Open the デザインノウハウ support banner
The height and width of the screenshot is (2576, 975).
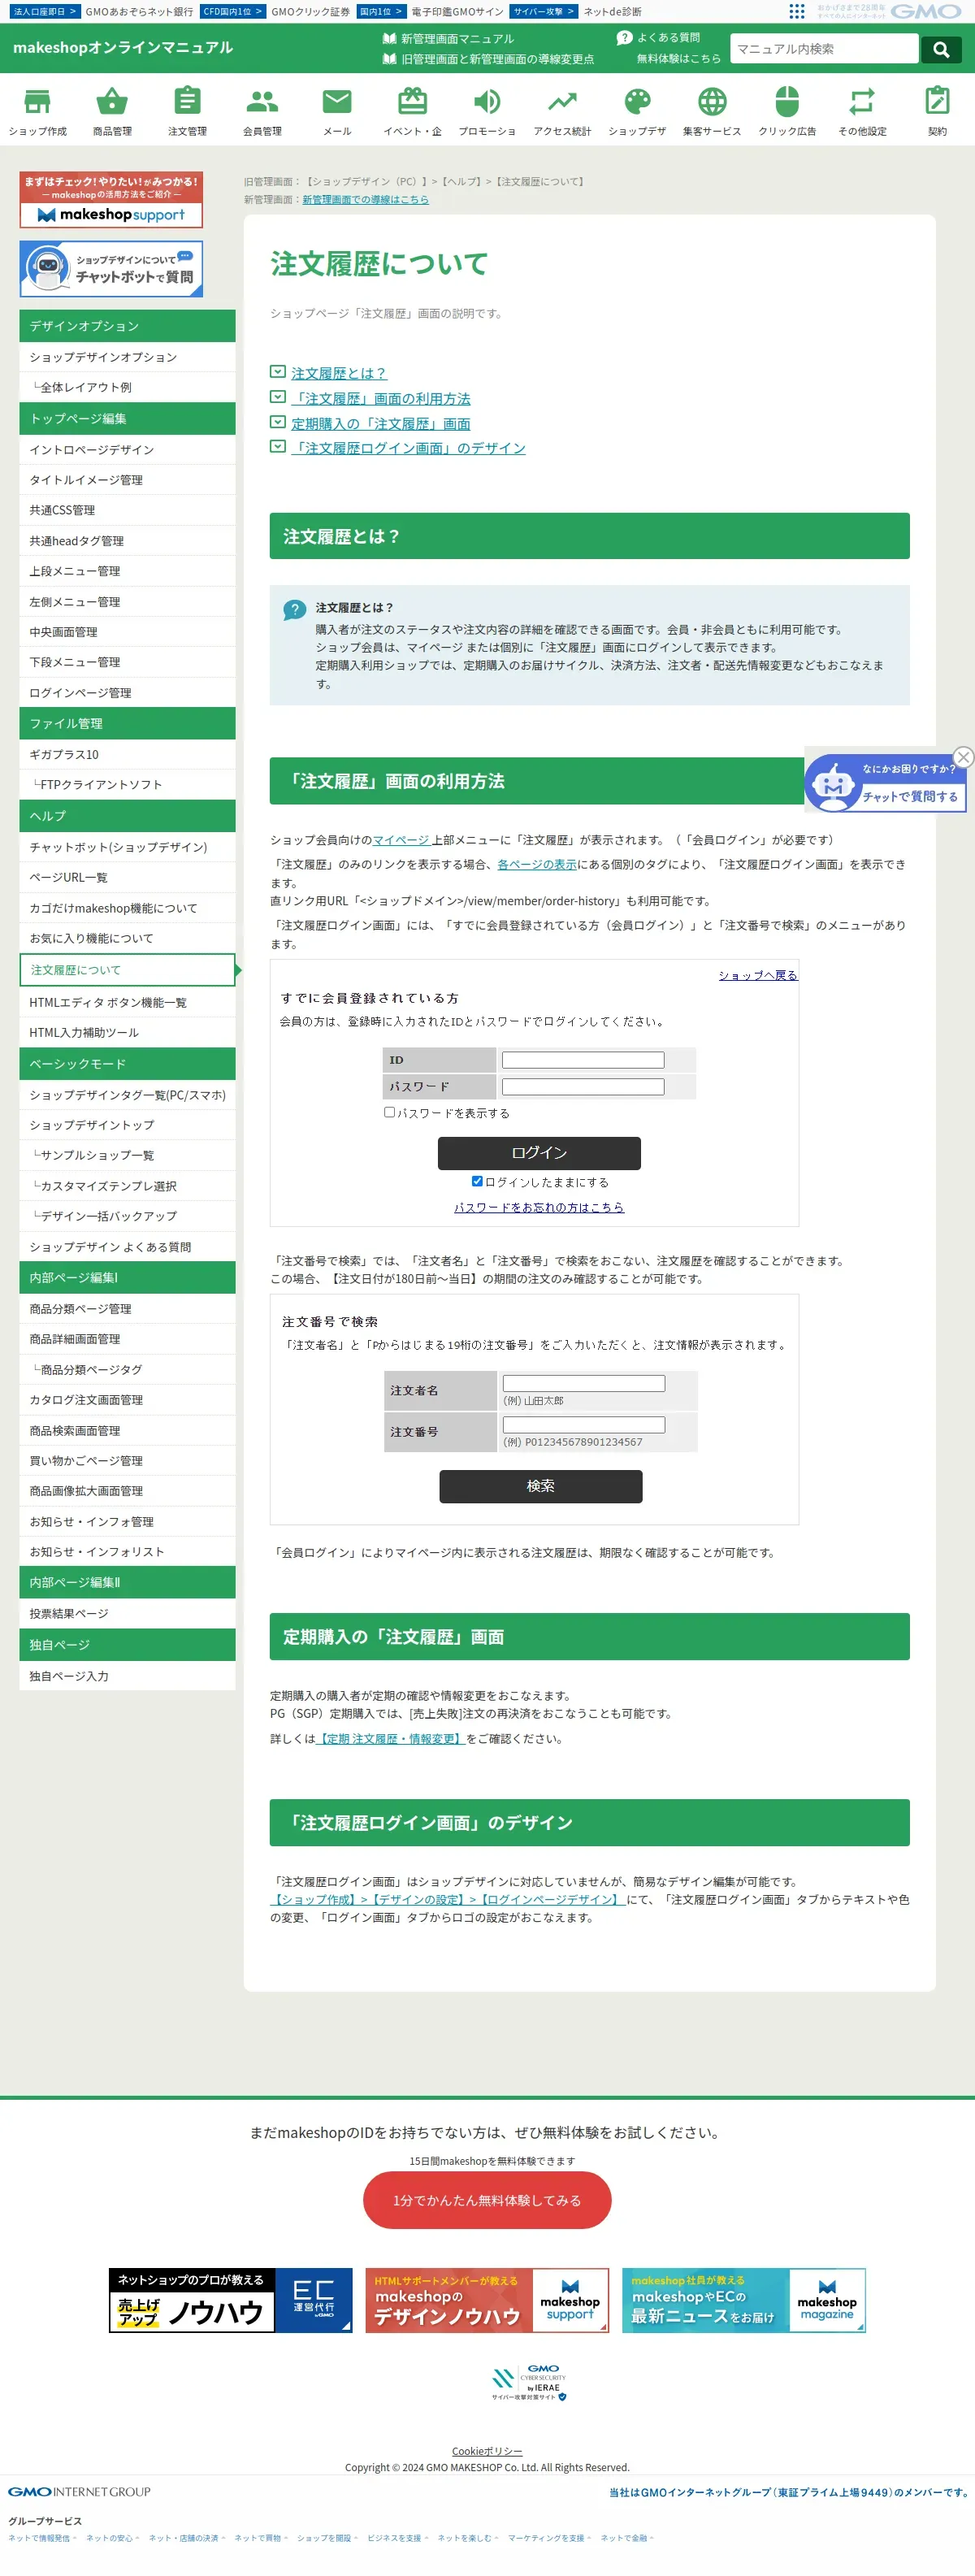pyautogui.click(x=487, y=2300)
